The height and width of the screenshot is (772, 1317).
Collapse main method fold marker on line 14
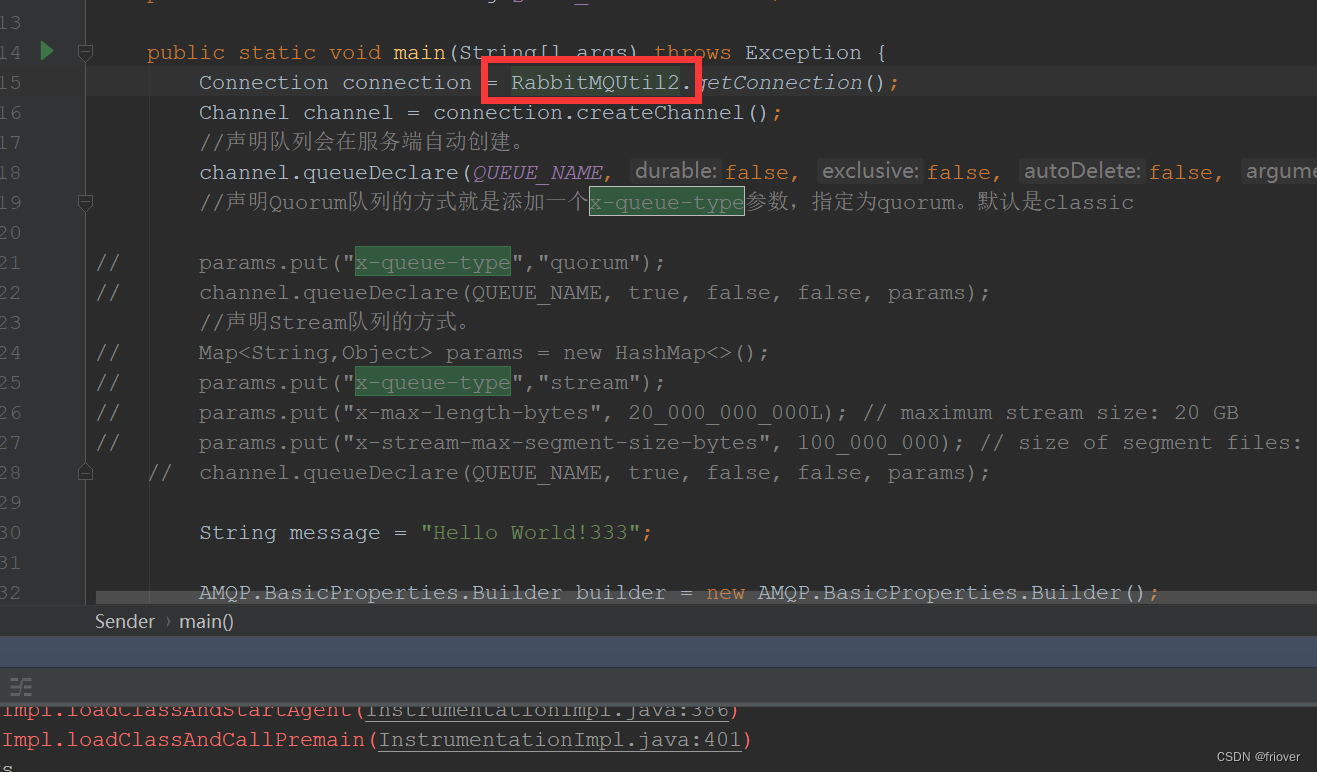coord(86,52)
